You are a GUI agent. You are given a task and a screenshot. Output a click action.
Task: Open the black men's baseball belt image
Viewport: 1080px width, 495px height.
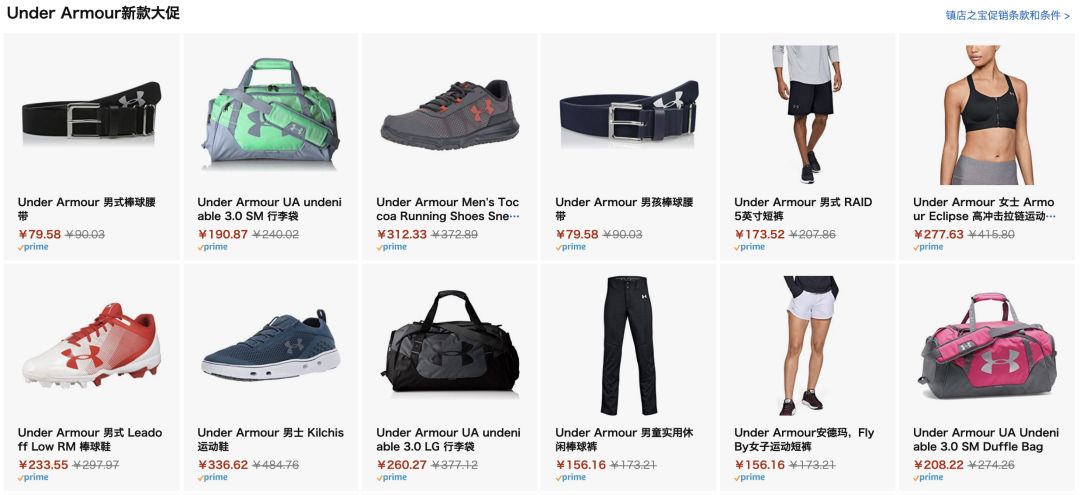pos(92,112)
